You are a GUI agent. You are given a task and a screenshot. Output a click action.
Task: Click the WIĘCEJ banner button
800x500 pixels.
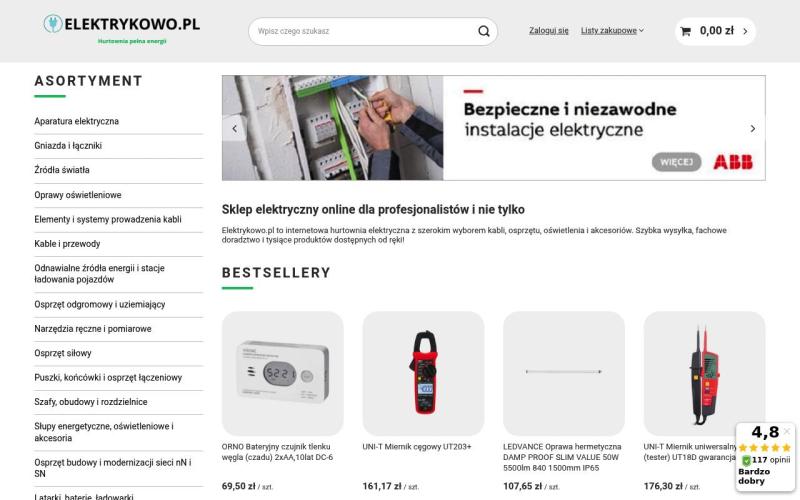(x=677, y=162)
